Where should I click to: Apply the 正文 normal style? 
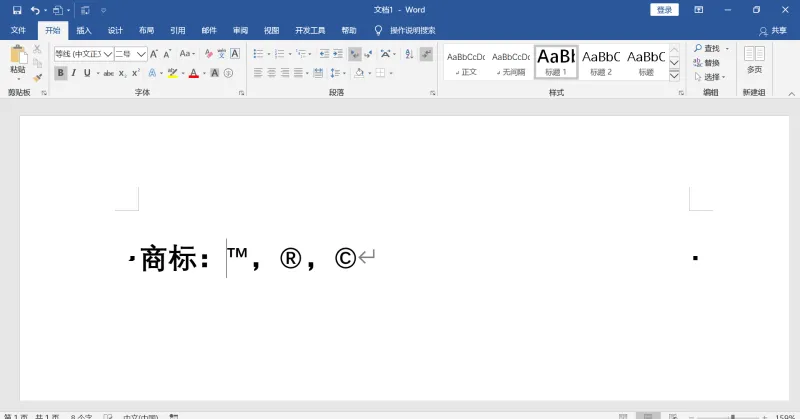tap(466, 62)
